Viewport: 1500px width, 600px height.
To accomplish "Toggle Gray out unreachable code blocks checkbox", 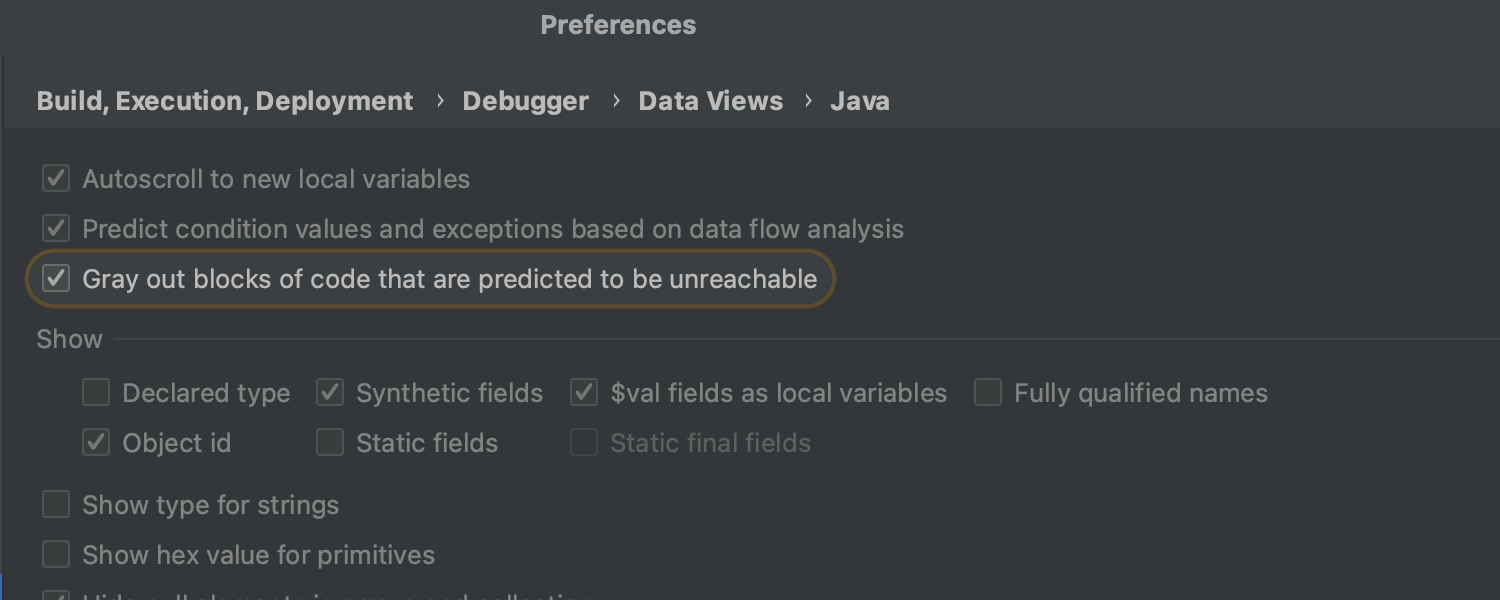I will pyautogui.click(x=56, y=279).
